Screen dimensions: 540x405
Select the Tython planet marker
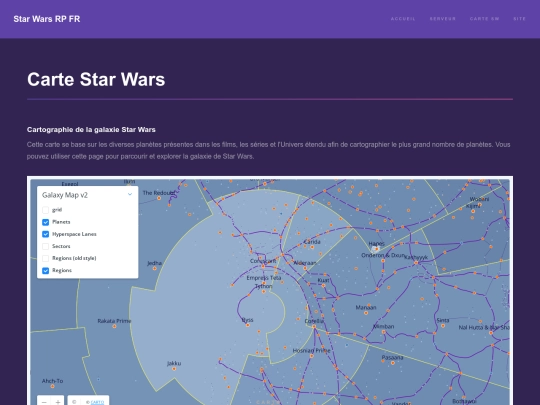click(263, 292)
